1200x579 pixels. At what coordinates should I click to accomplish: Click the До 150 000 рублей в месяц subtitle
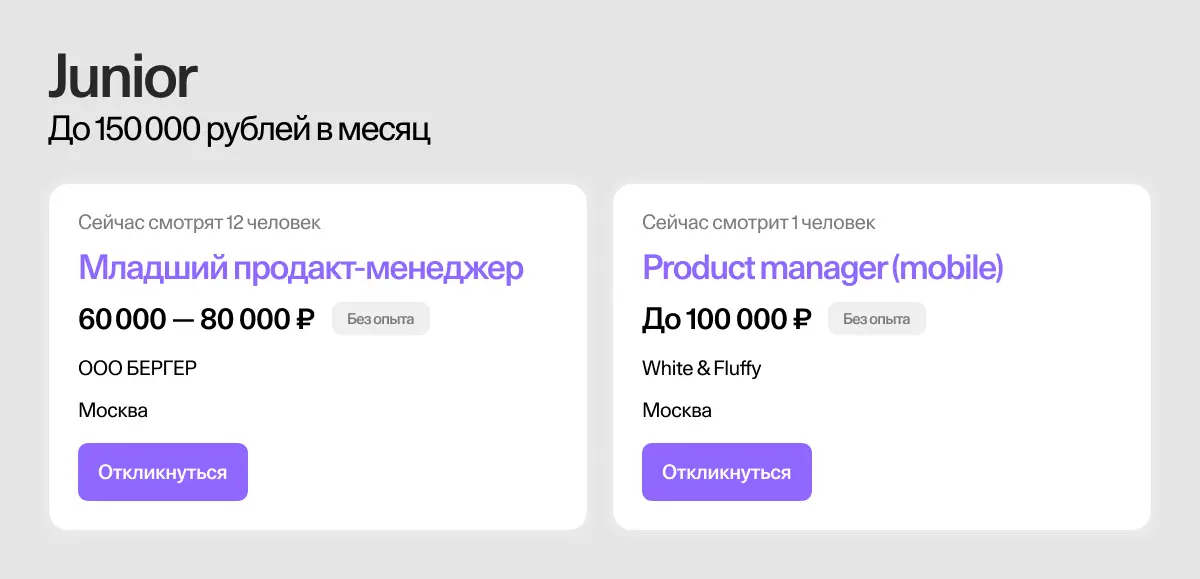(240, 128)
